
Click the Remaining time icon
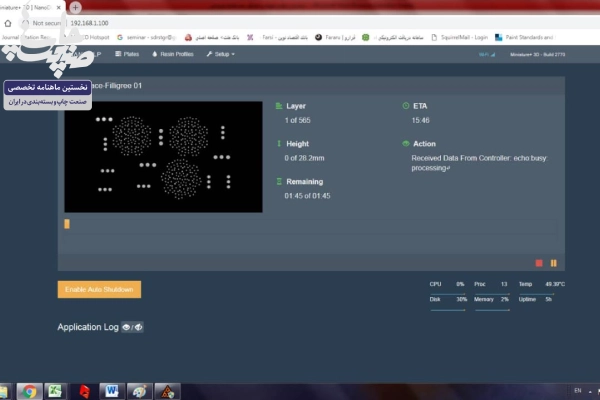click(278, 182)
